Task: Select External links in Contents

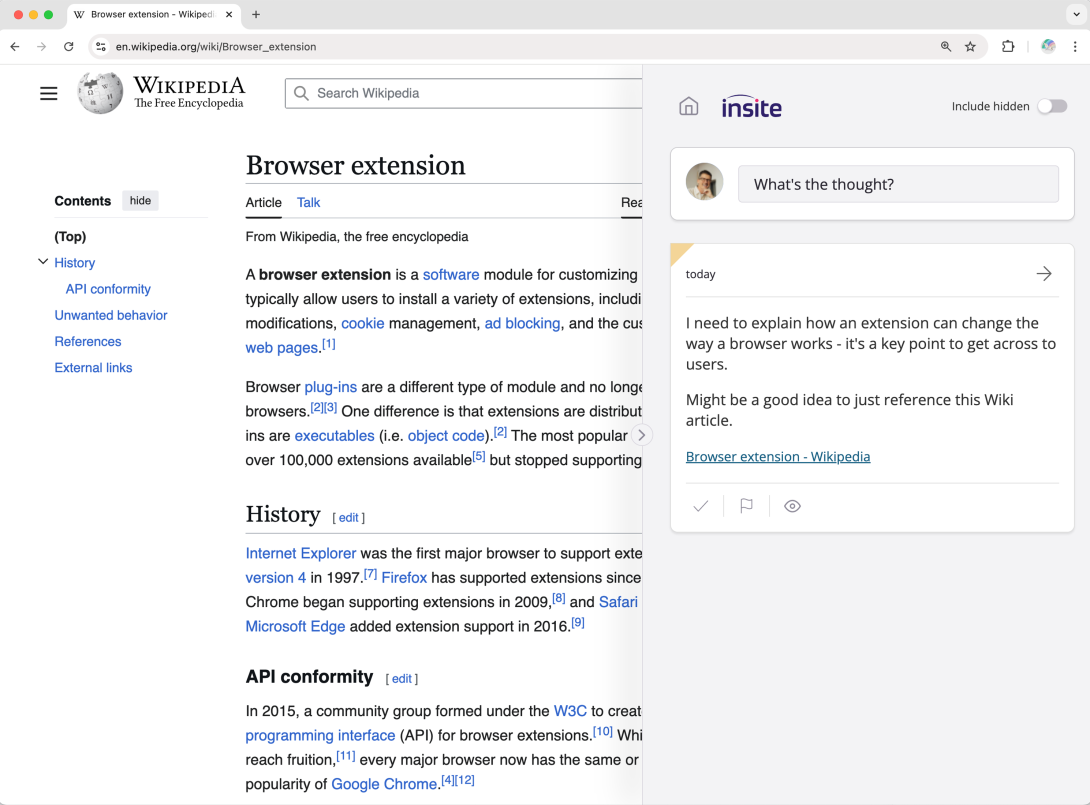Action: pos(93,368)
